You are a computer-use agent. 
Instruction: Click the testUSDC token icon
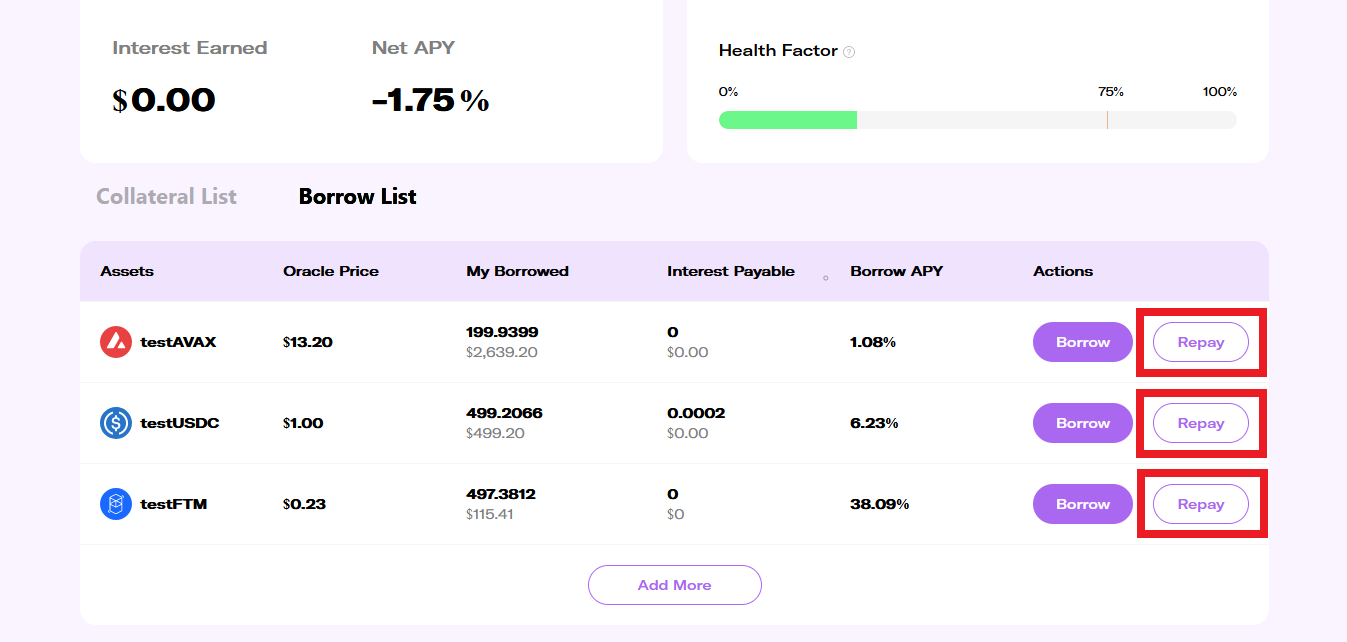coord(116,423)
